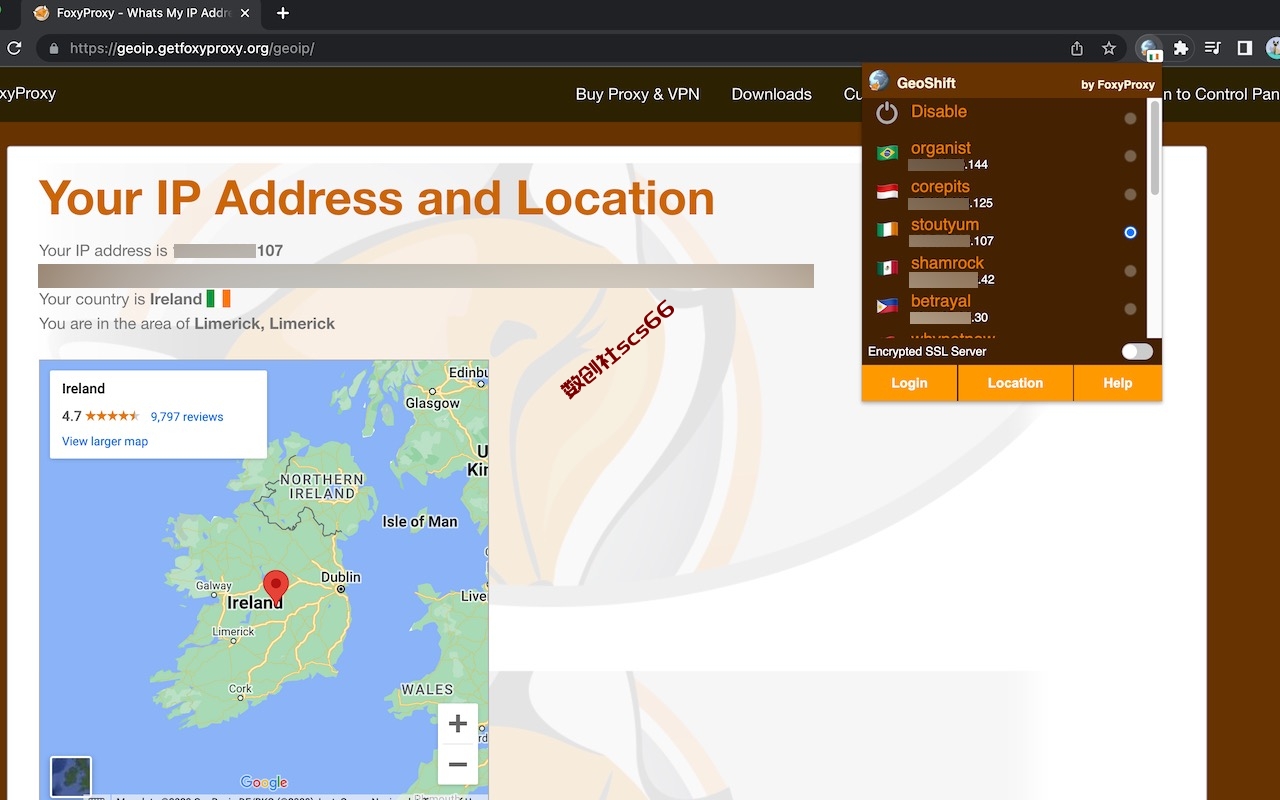Click the Location button in GeoShift
This screenshot has height=800, width=1280.
(x=1015, y=383)
